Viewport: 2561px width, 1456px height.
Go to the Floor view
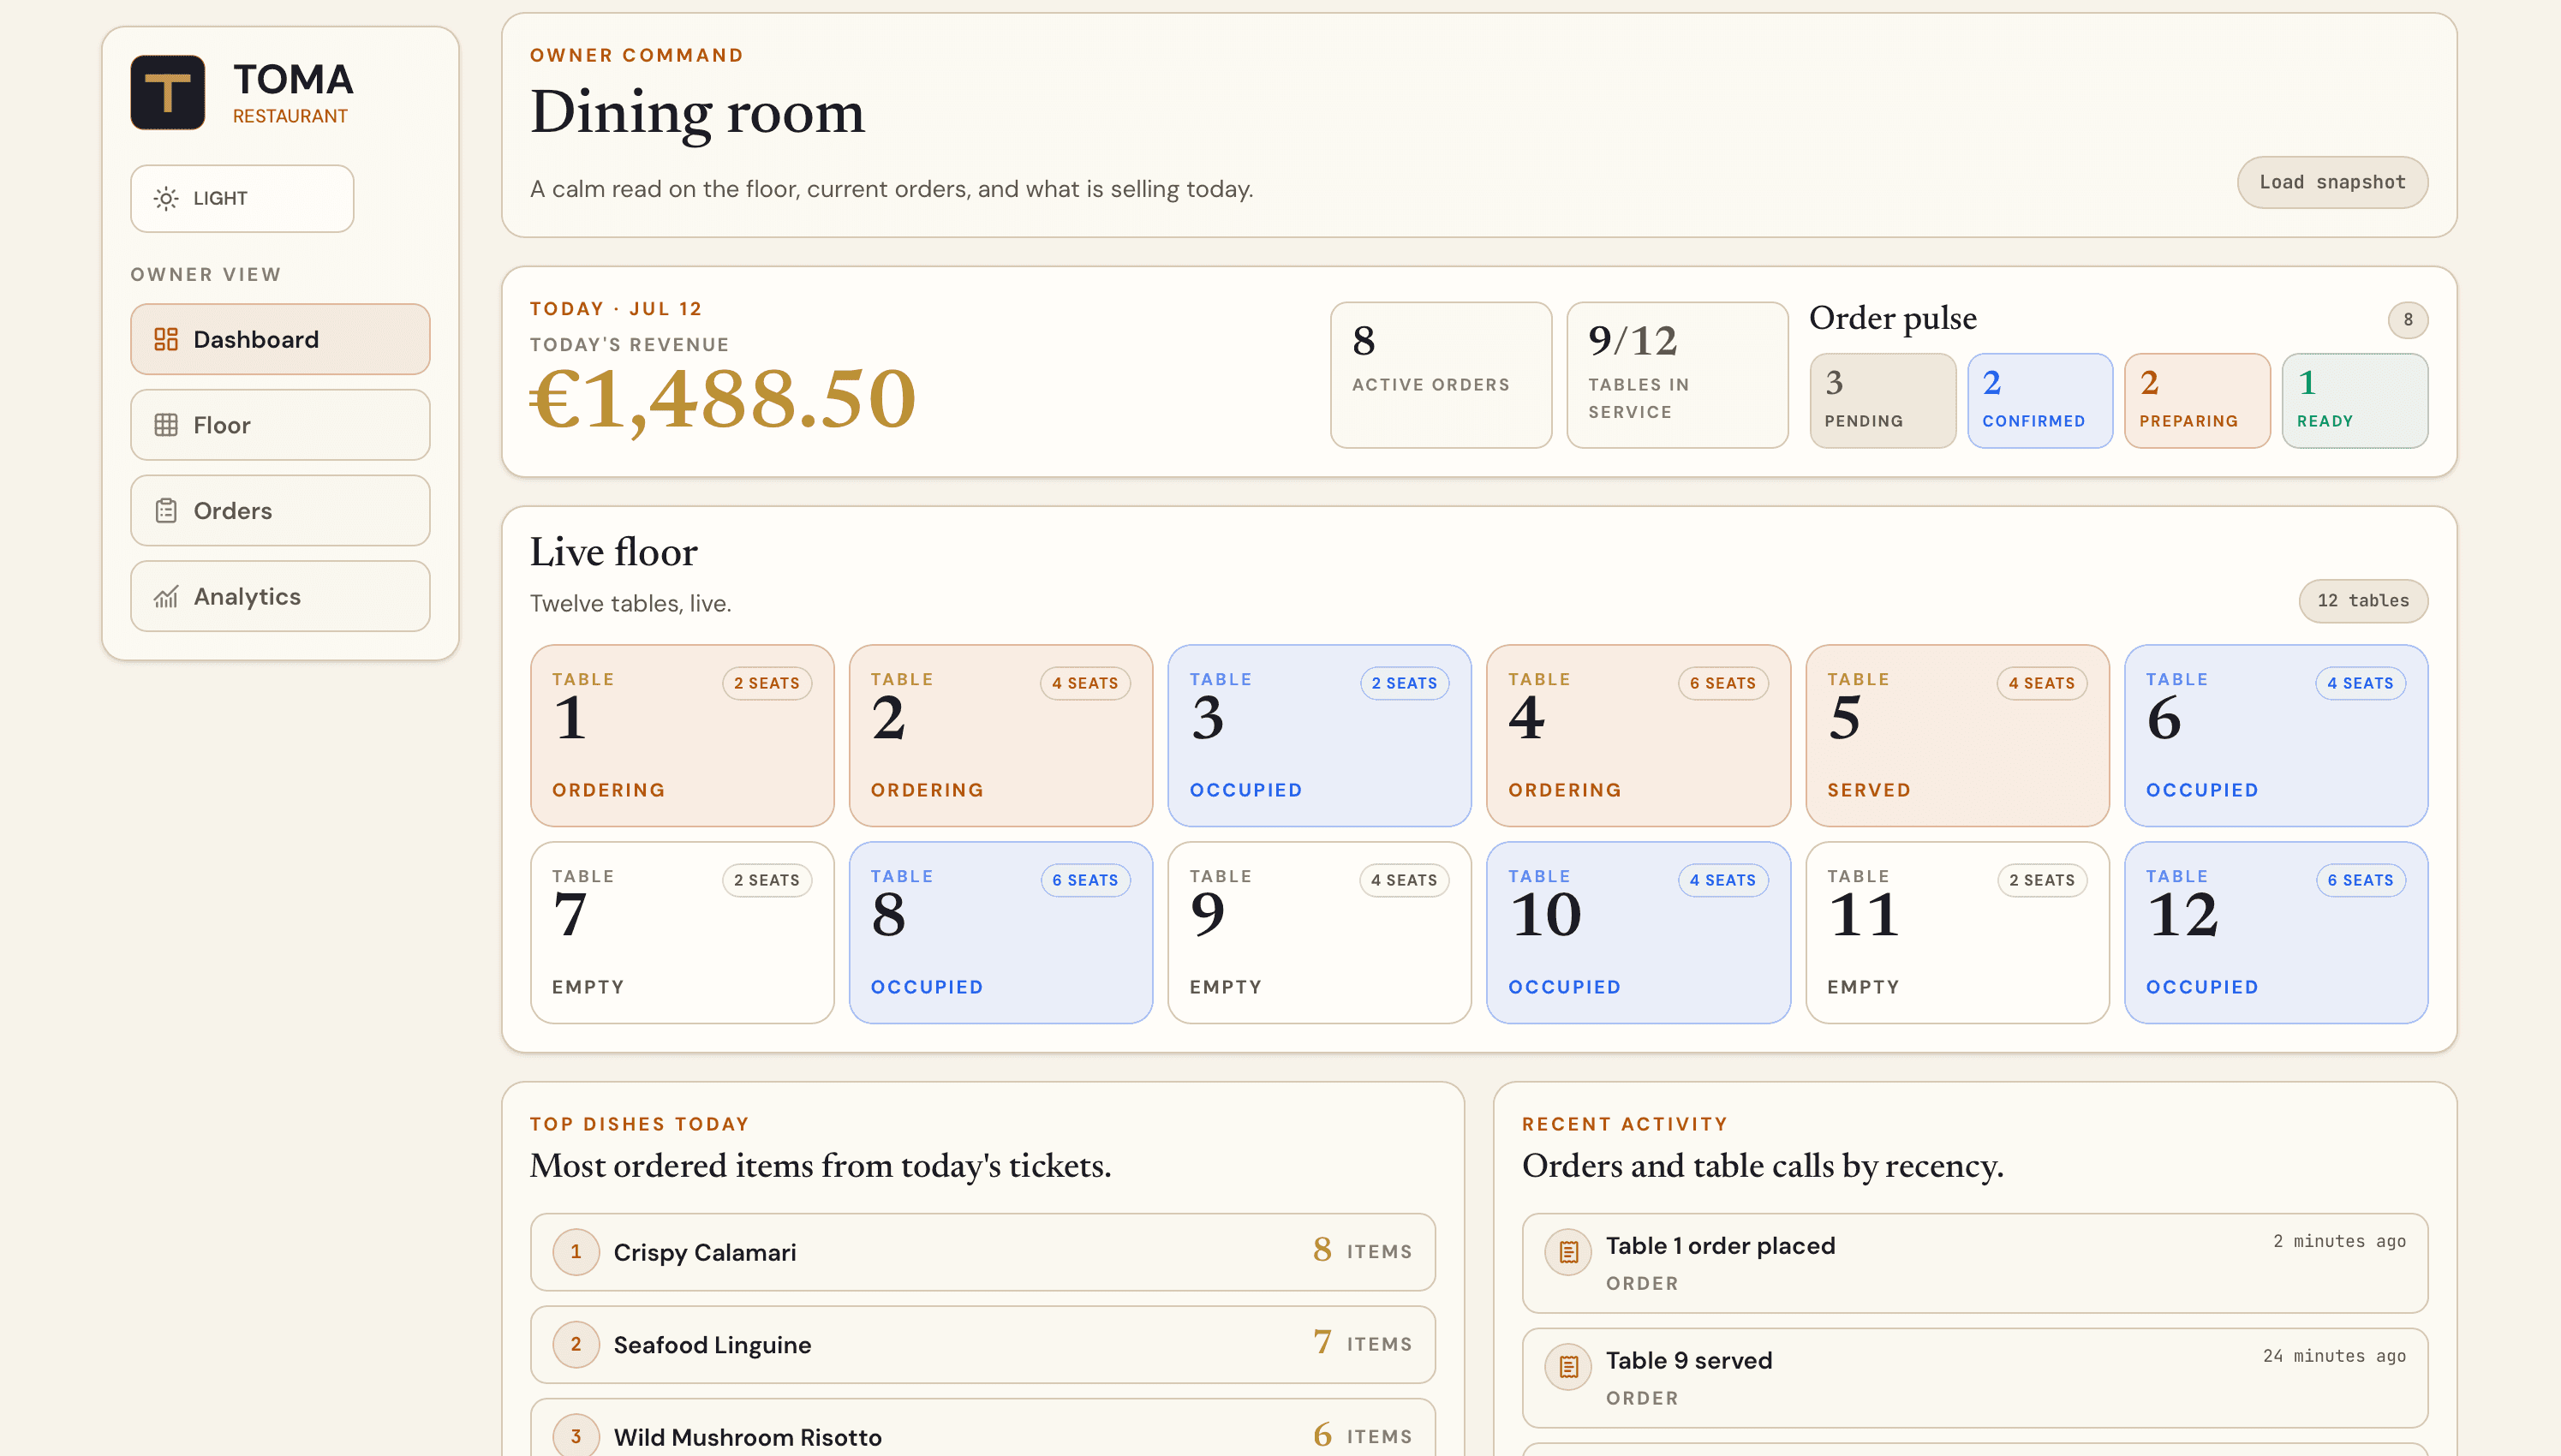point(280,425)
